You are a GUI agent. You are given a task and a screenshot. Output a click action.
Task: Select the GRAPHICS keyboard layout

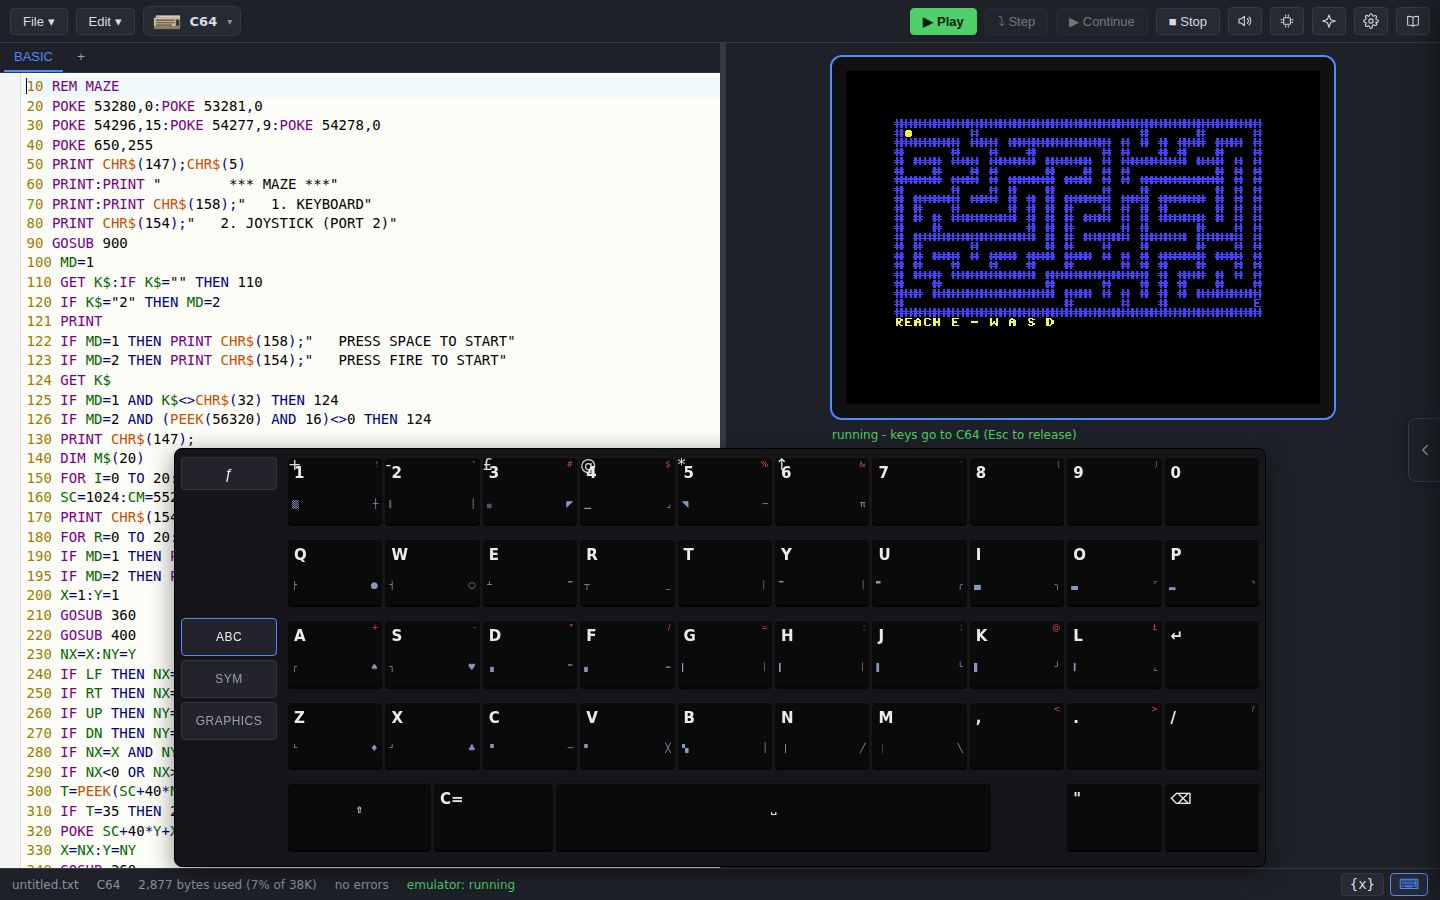tap(229, 721)
